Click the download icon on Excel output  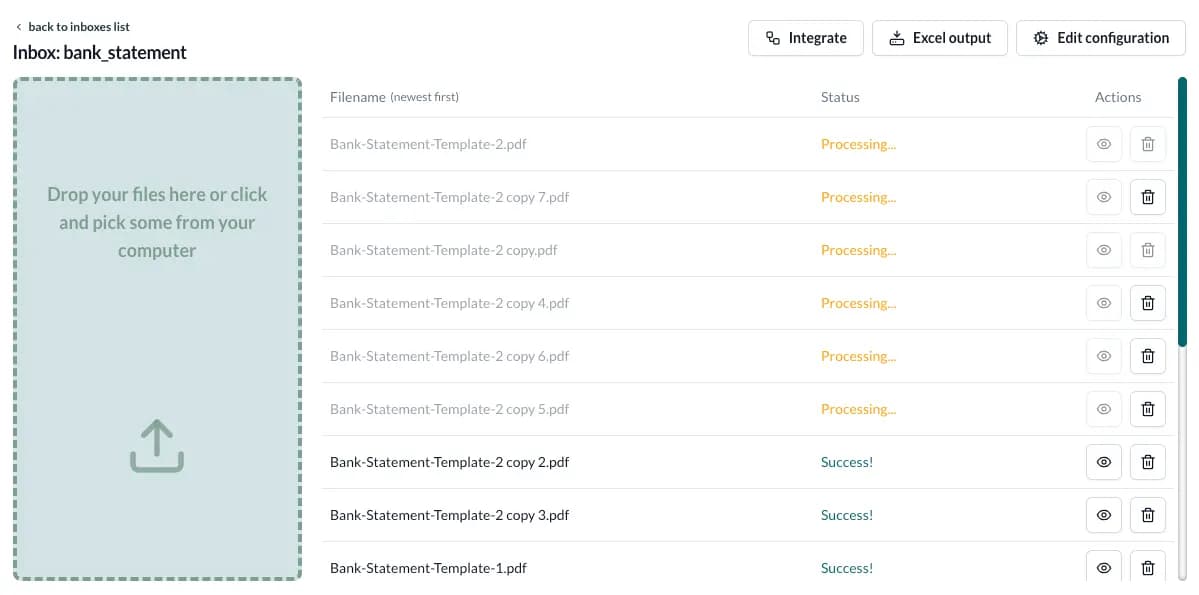(897, 37)
